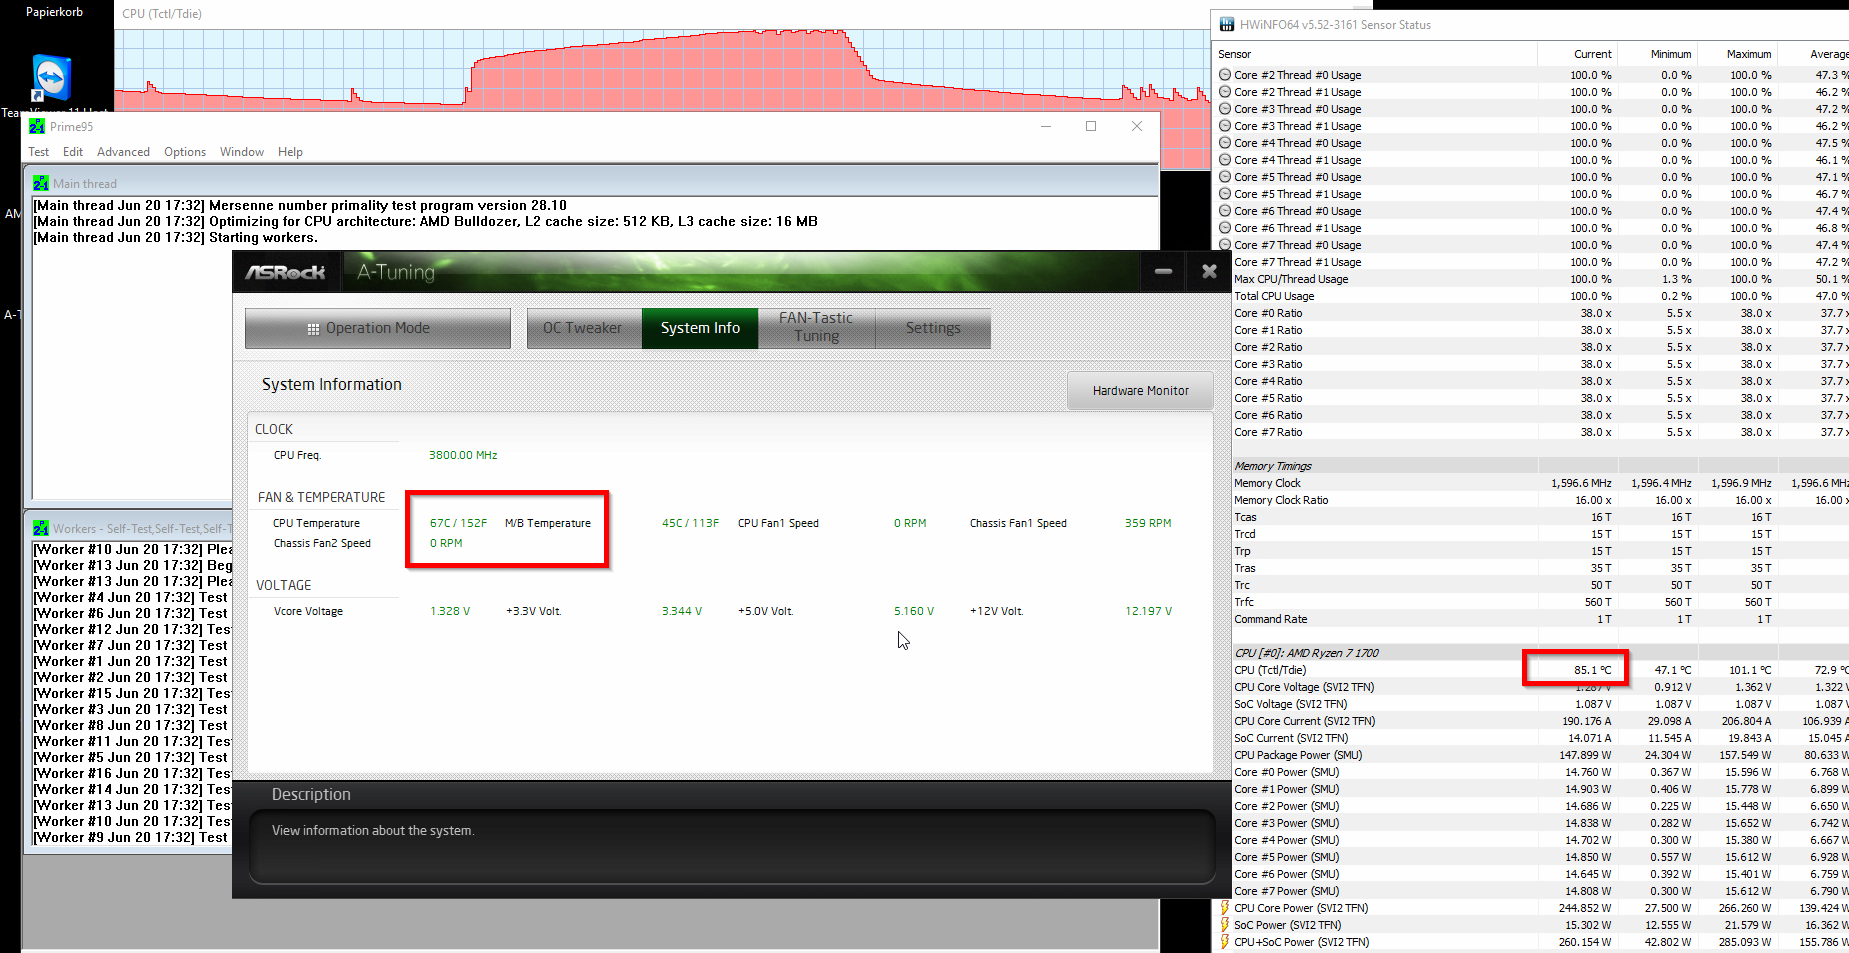Open the FAN-Tastic Tuning tab

[816, 328]
